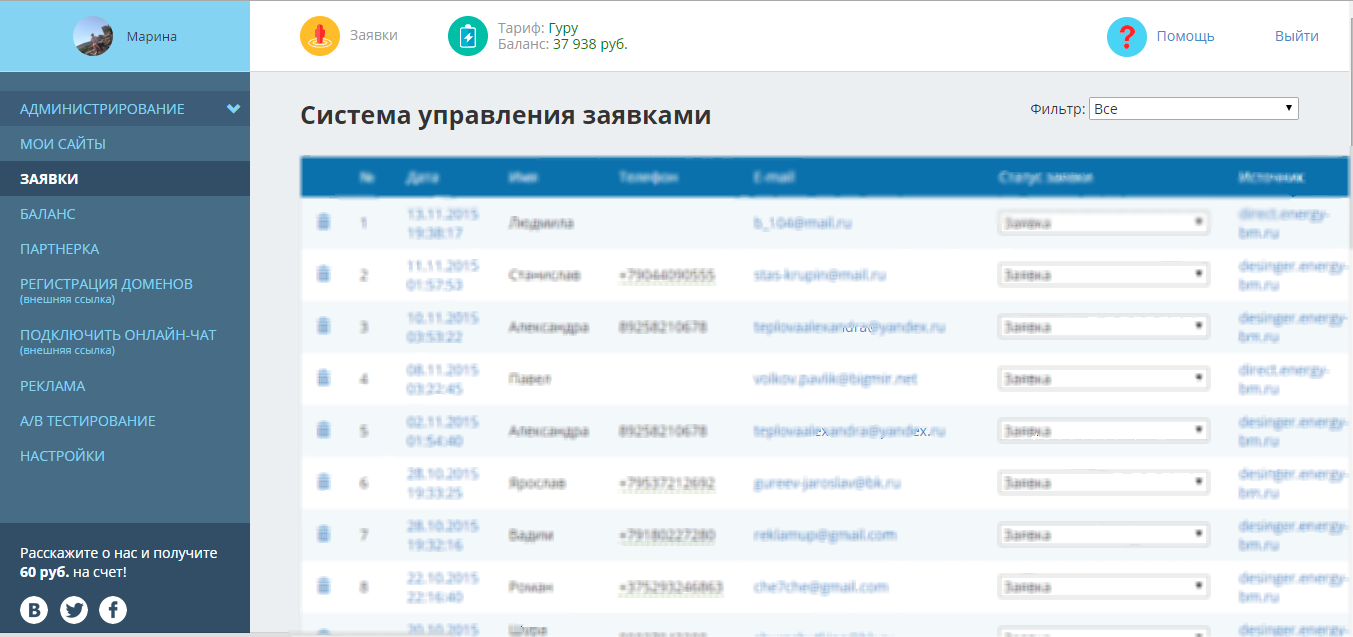Click phone number +79537212692
This screenshot has height=637, width=1353.
point(667,483)
